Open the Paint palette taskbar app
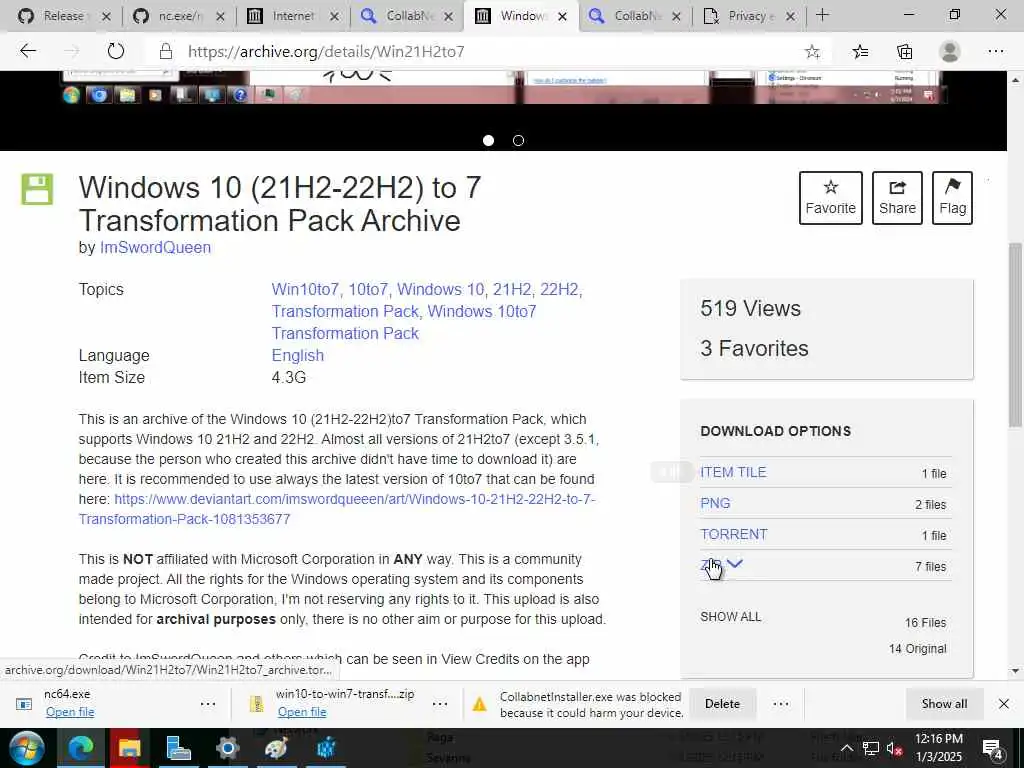Image resolution: width=1024 pixels, height=768 pixels. click(x=276, y=748)
